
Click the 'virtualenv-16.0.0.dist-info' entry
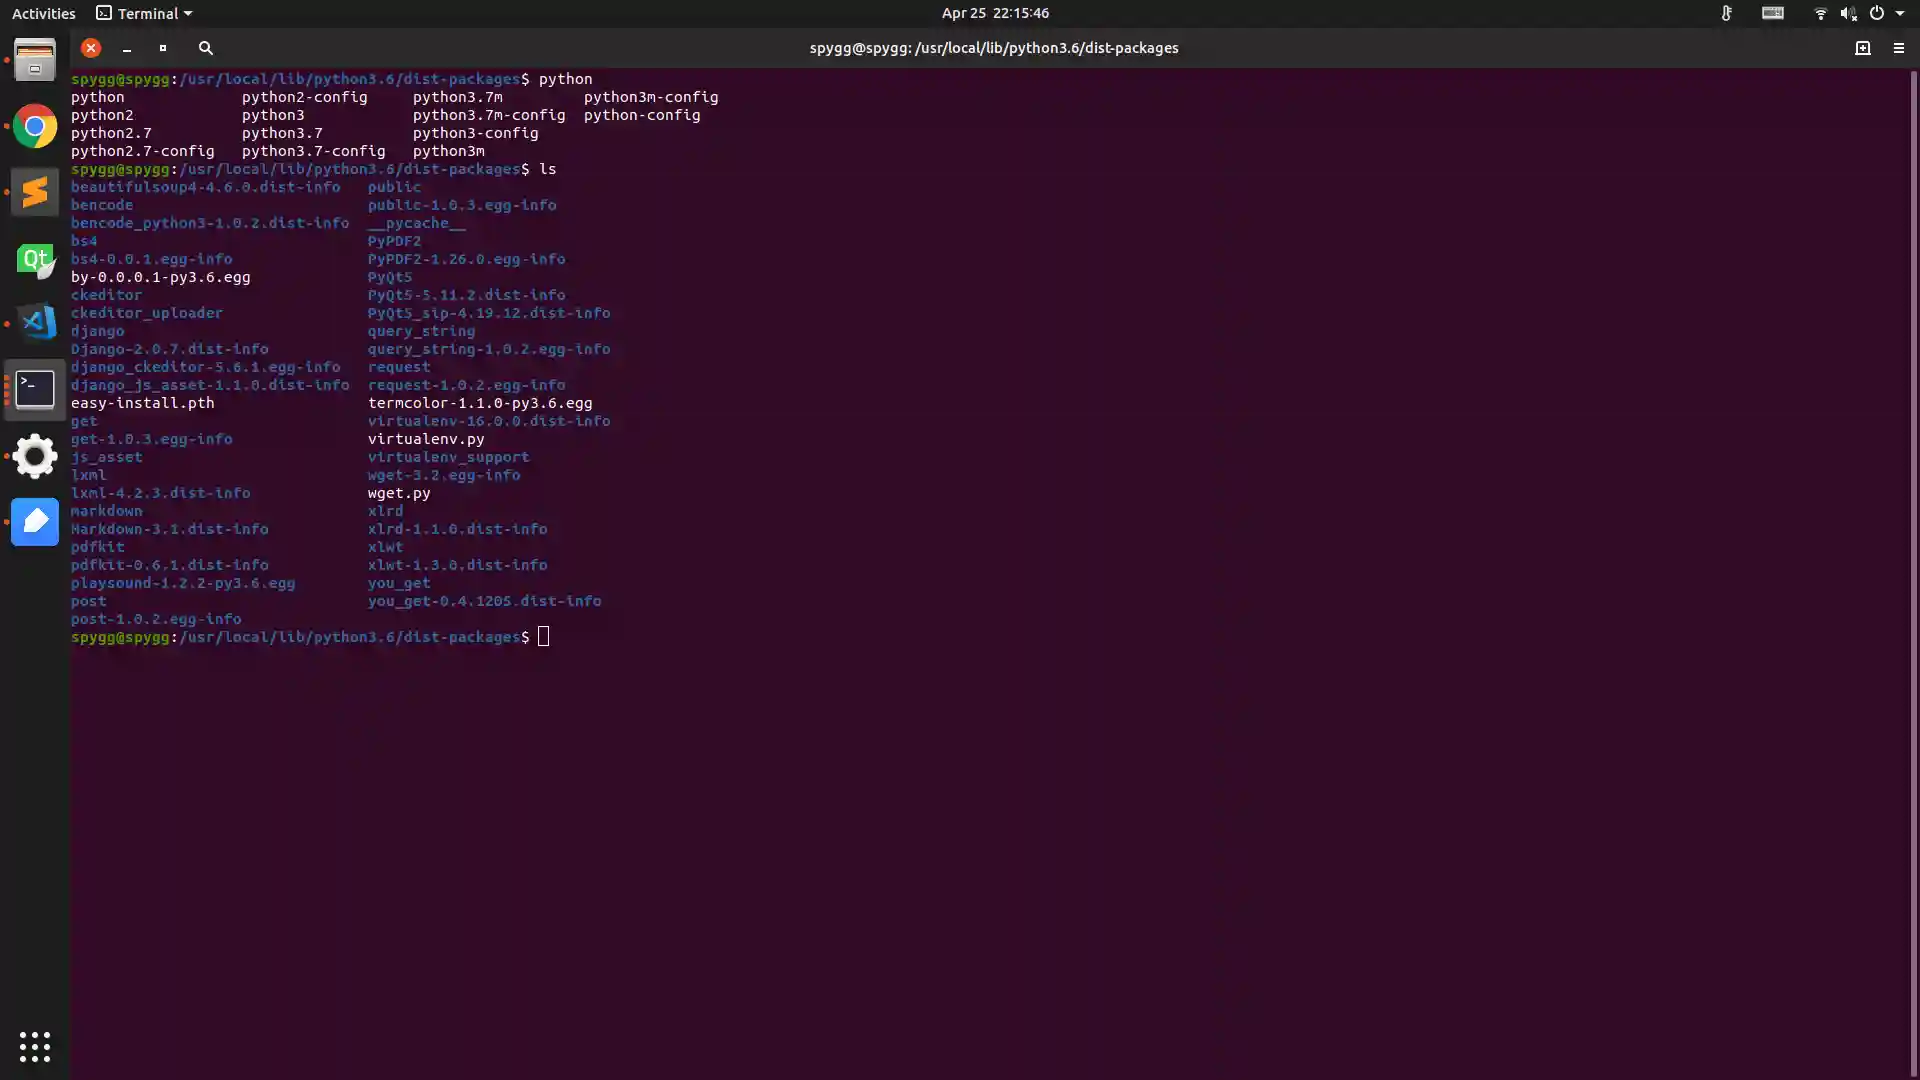[489, 421]
